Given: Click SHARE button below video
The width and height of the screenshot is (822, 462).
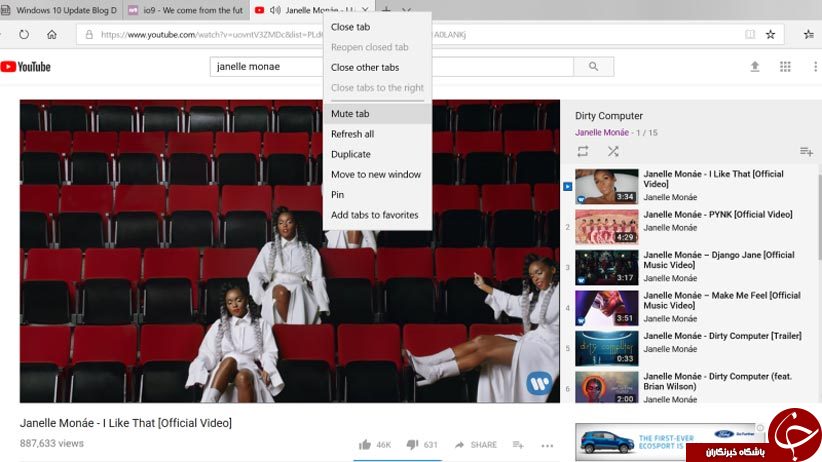Looking at the screenshot, I should pos(475,445).
